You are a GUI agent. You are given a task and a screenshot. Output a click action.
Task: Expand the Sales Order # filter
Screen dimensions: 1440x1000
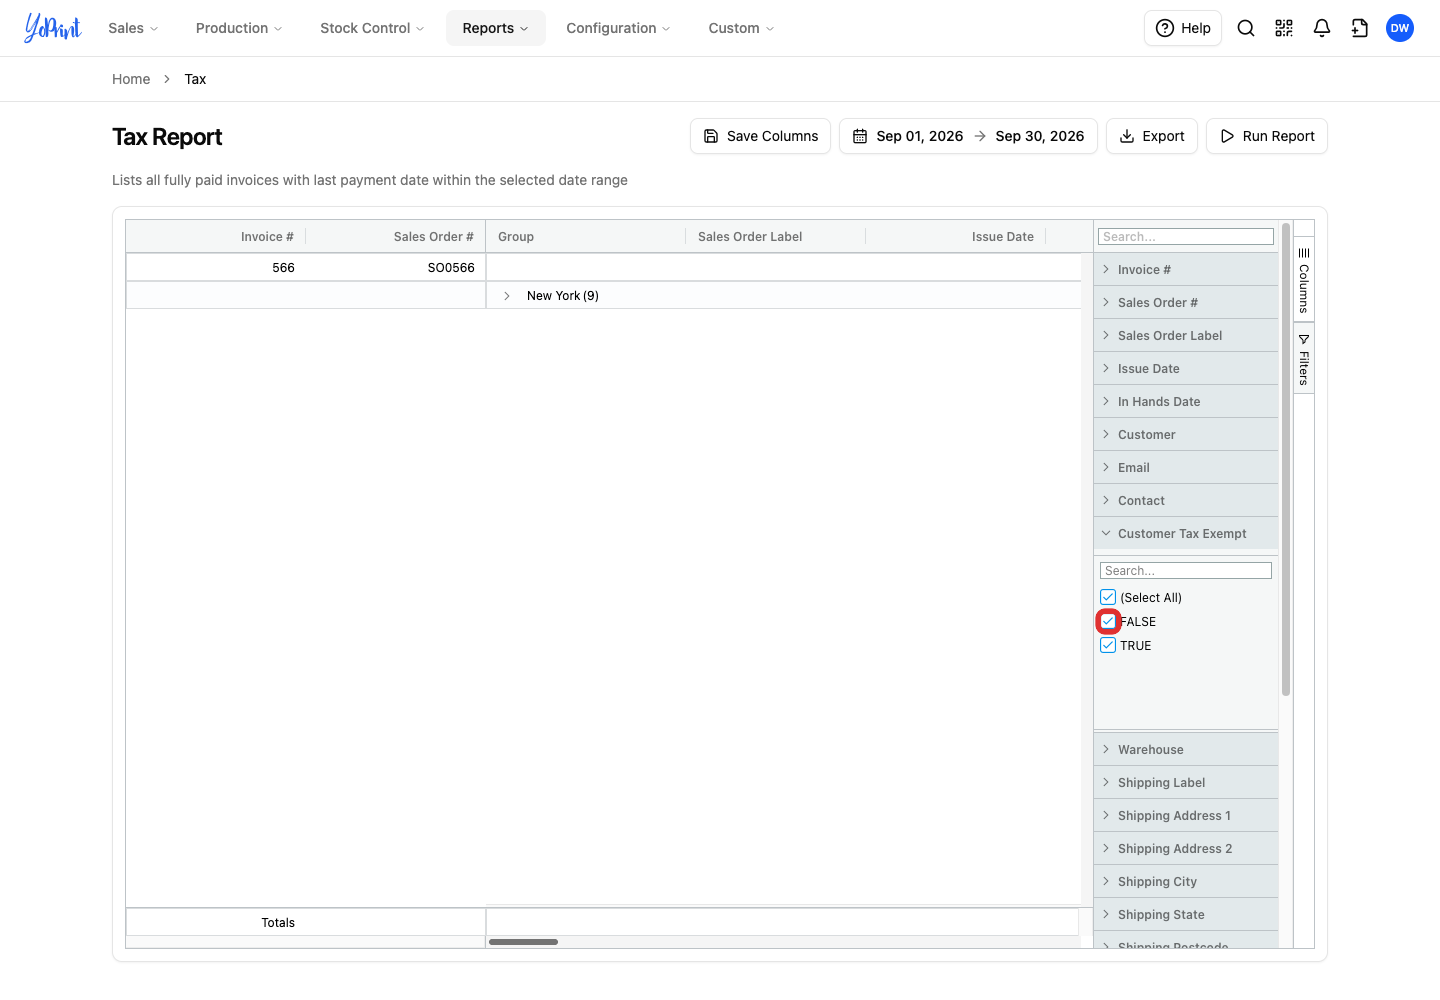[1186, 303]
